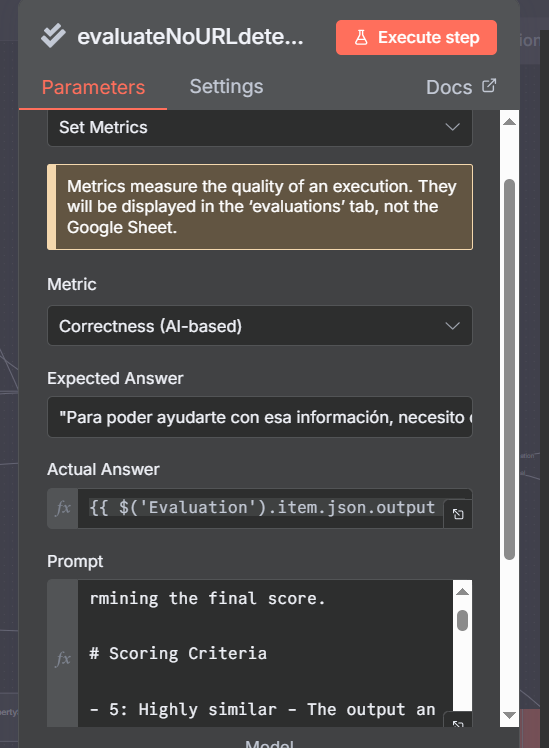The height and width of the screenshot is (748, 549).
Task: Click the fx icon beside Actual Answer
Action: pos(63,508)
